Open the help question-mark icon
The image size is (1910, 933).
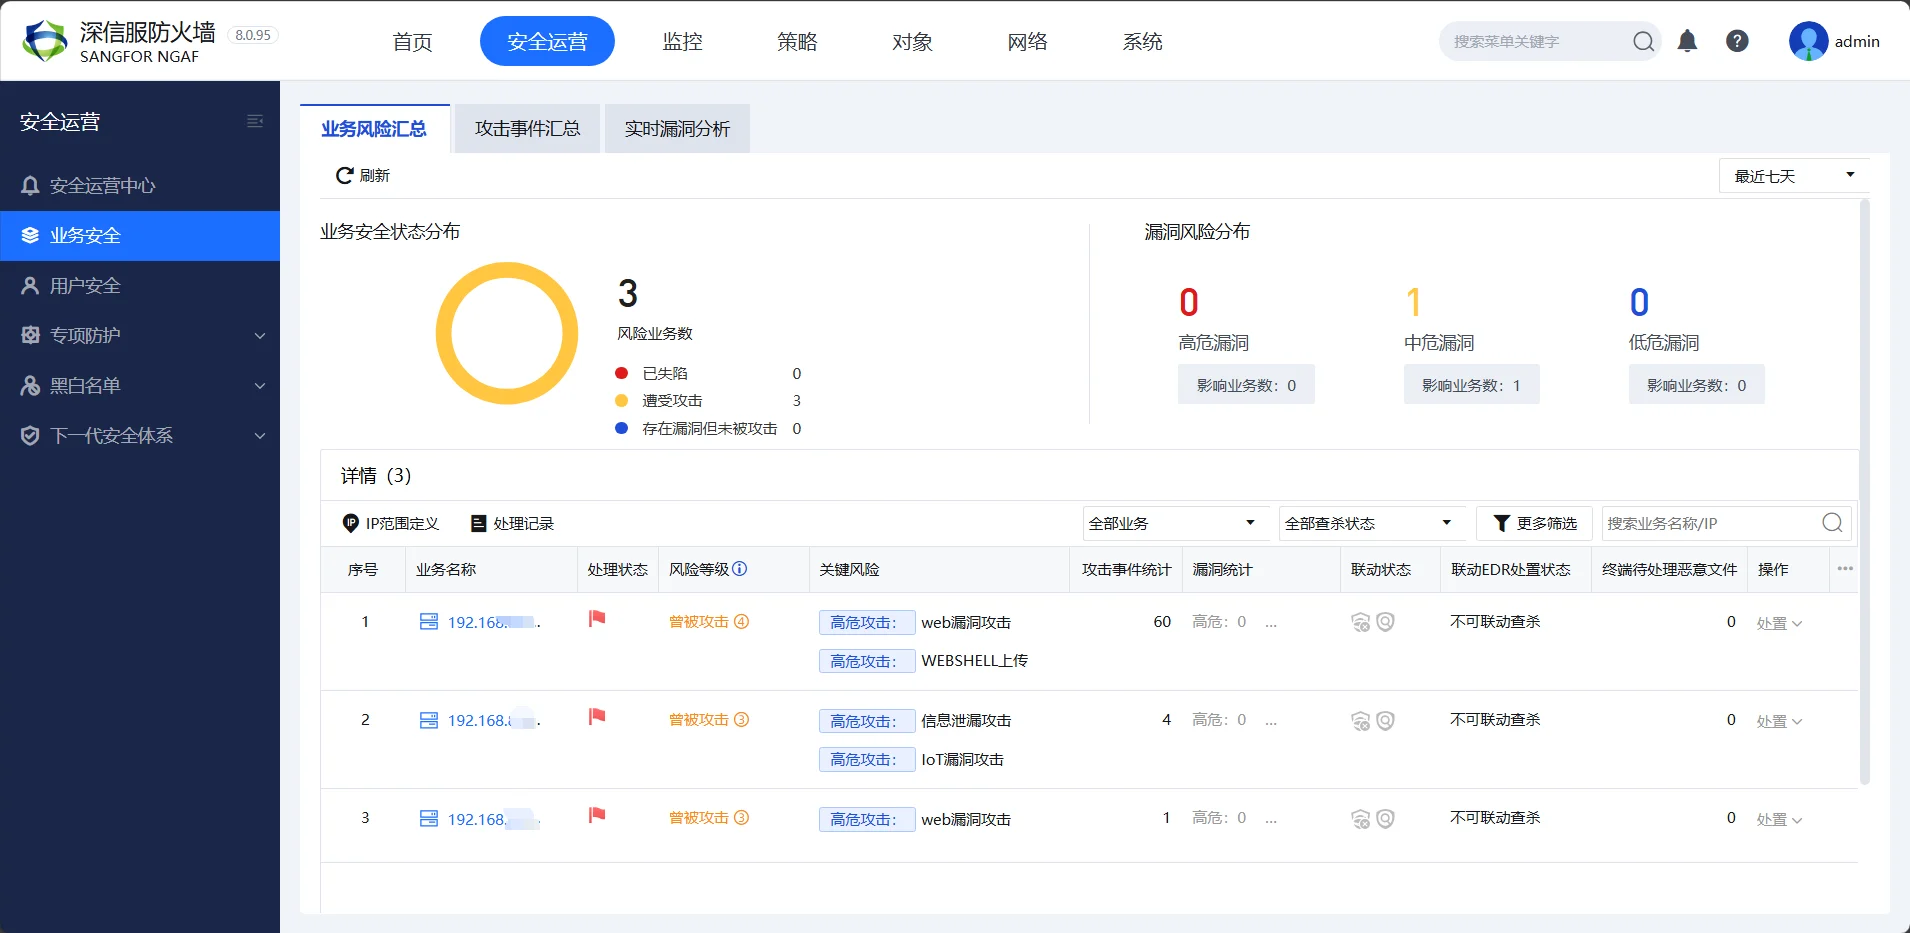[1737, 41]
